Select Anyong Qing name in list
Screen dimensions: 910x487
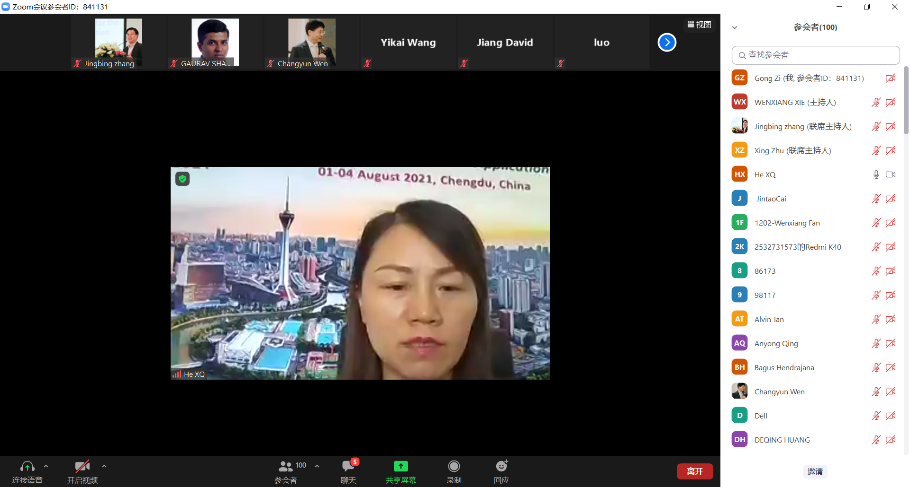tap(776, 344)
